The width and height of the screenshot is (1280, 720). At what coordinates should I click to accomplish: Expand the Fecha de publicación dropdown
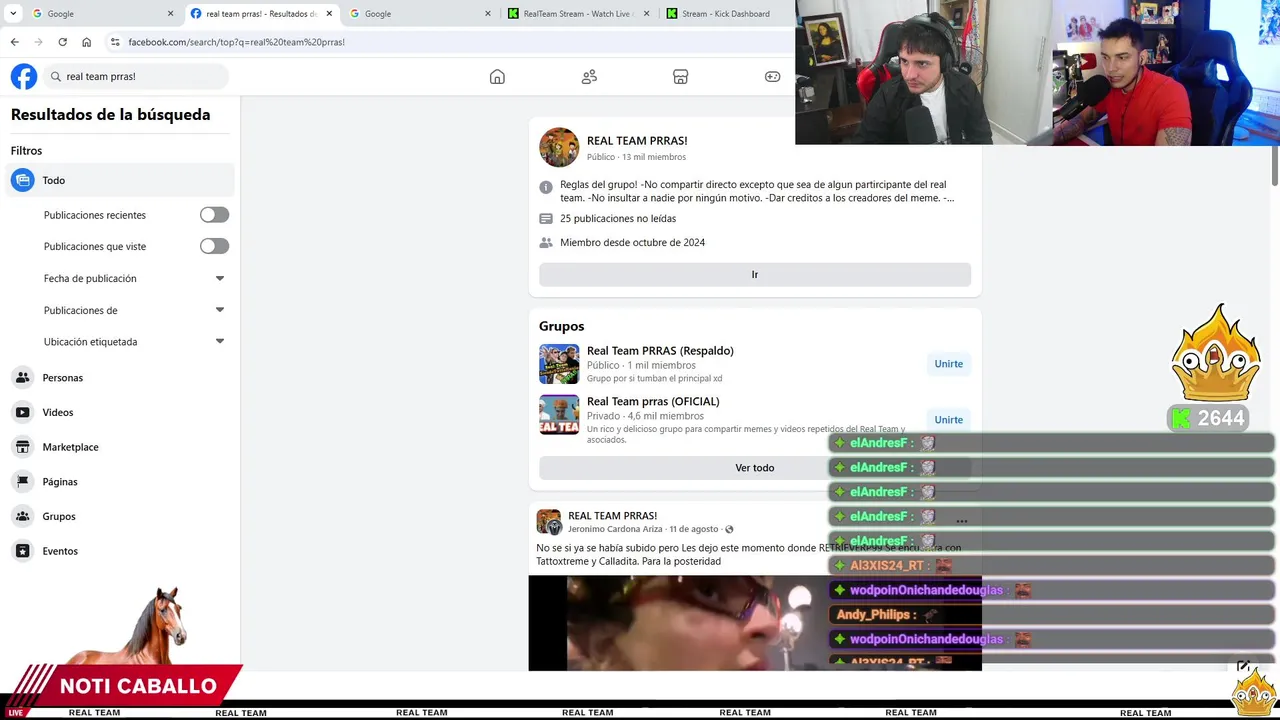(220, 278)
